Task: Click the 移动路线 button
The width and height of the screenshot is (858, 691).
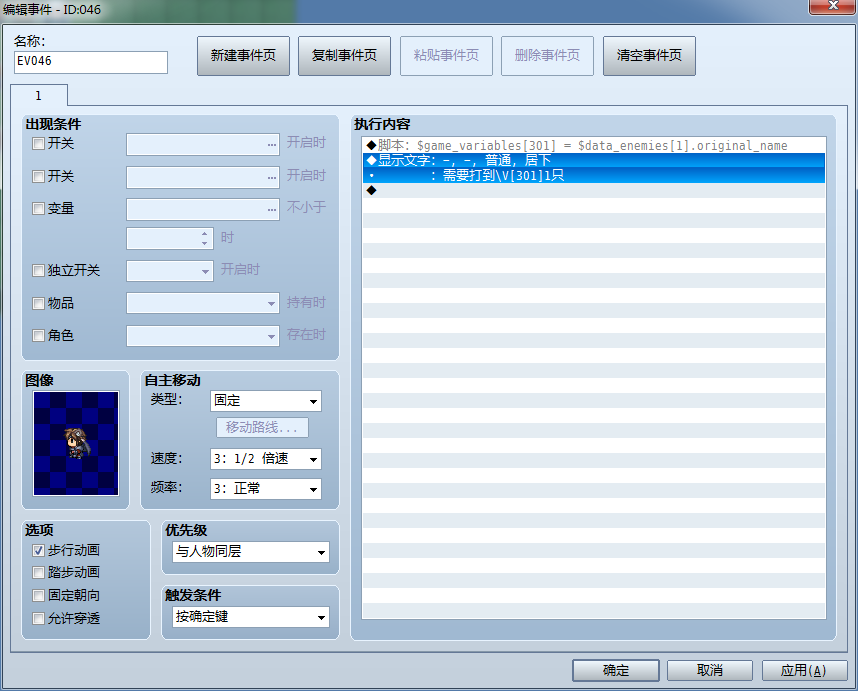Action: (262, 427)
